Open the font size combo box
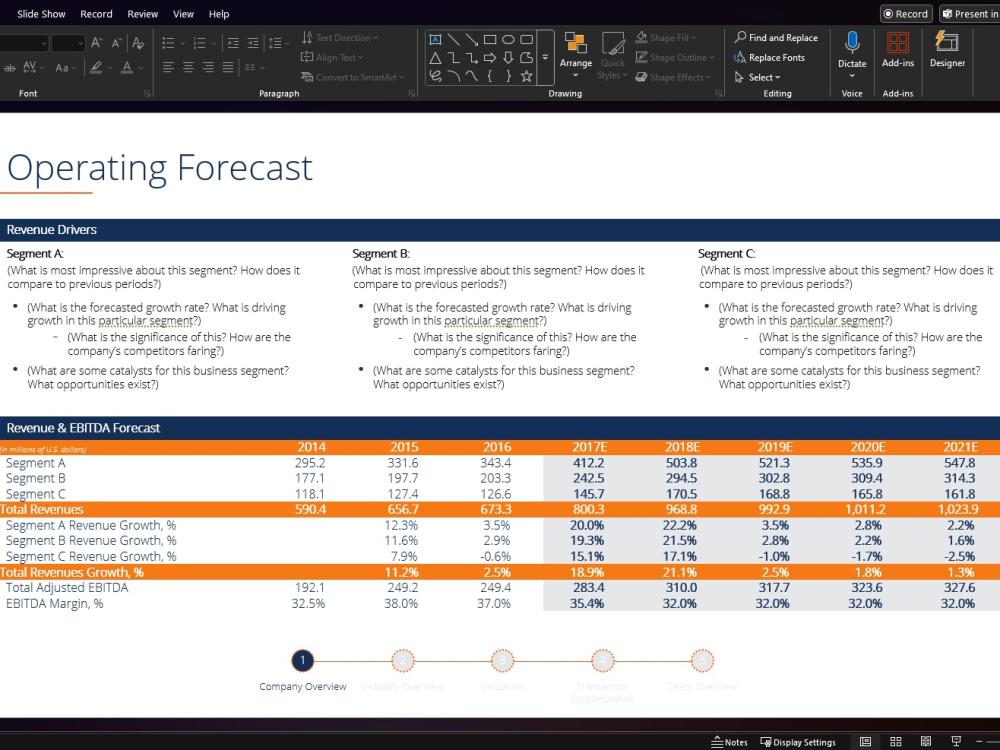This screenshot has width=1000, height=750. pyautogui.click(x=68, y=43)
